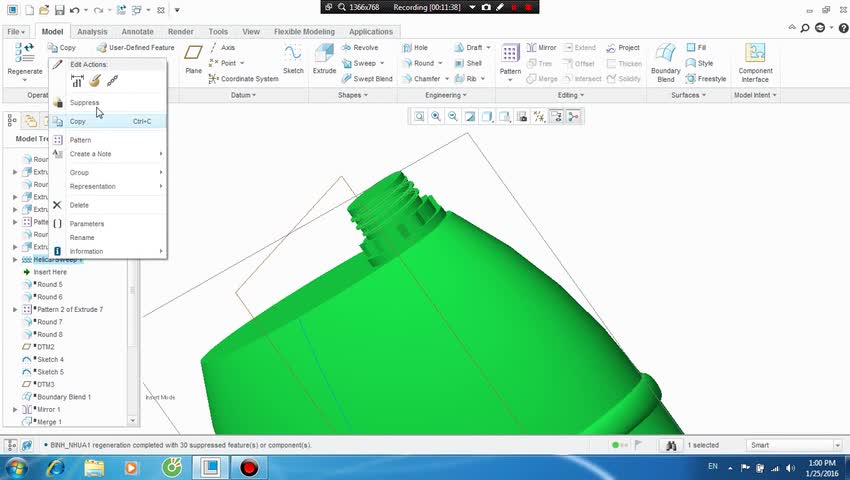Open the Information submenu entry

108,251
